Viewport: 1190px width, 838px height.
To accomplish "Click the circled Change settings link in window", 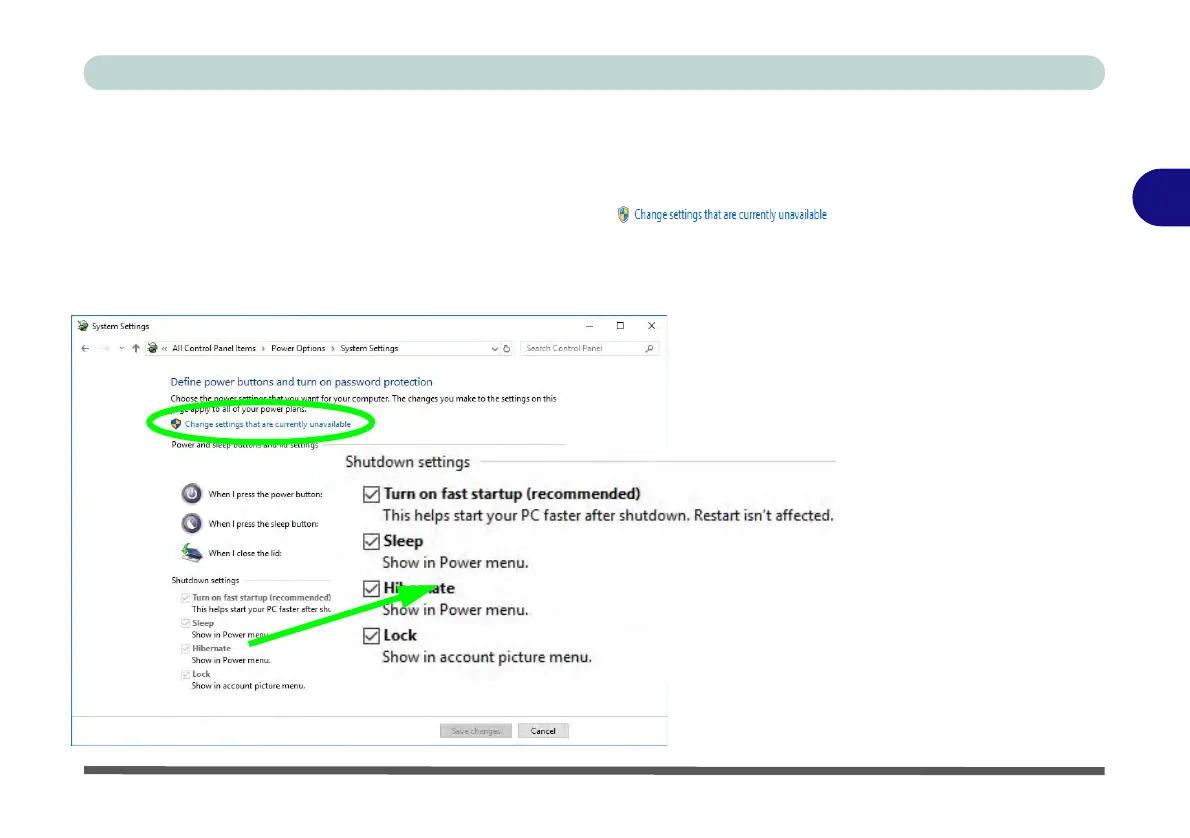I will pyautogui.click(x=267, y=424).
